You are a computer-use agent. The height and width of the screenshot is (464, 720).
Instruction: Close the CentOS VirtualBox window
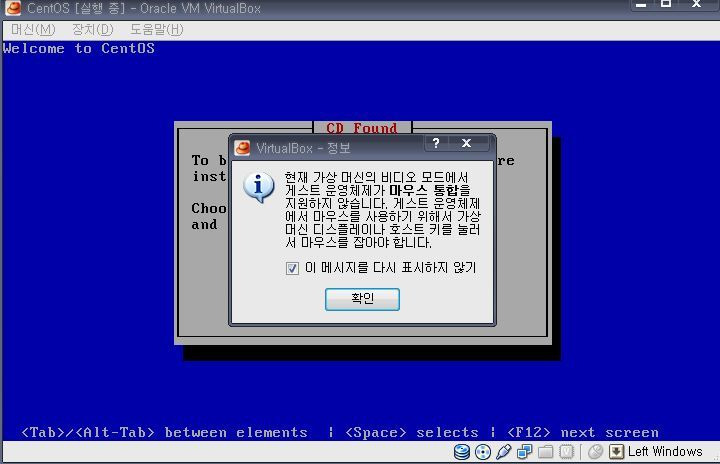pyautogui.click(x=697, y=4)
